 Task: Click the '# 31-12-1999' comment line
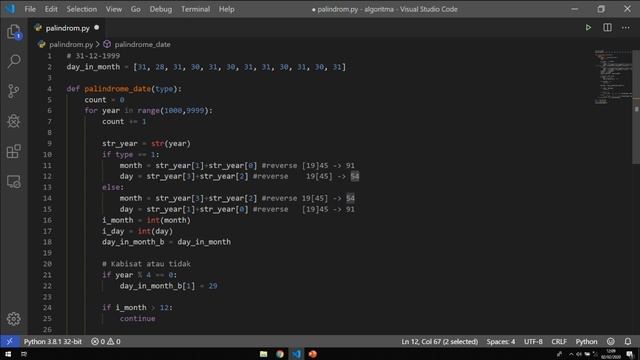click(93, 56)
